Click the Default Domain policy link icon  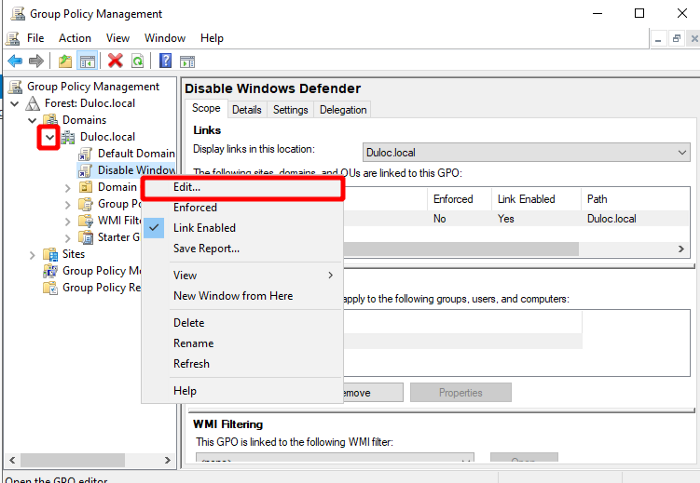[x=85, y=154]
